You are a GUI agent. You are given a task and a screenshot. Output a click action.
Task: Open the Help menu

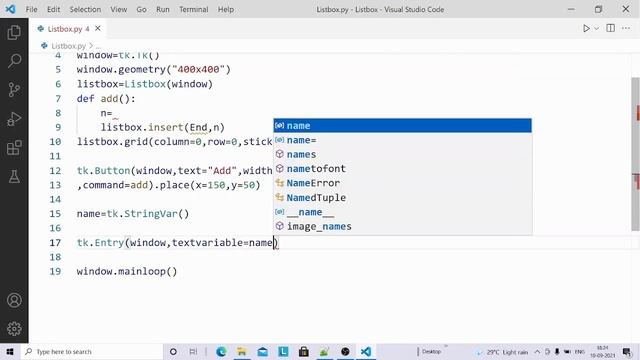(226, 9)
